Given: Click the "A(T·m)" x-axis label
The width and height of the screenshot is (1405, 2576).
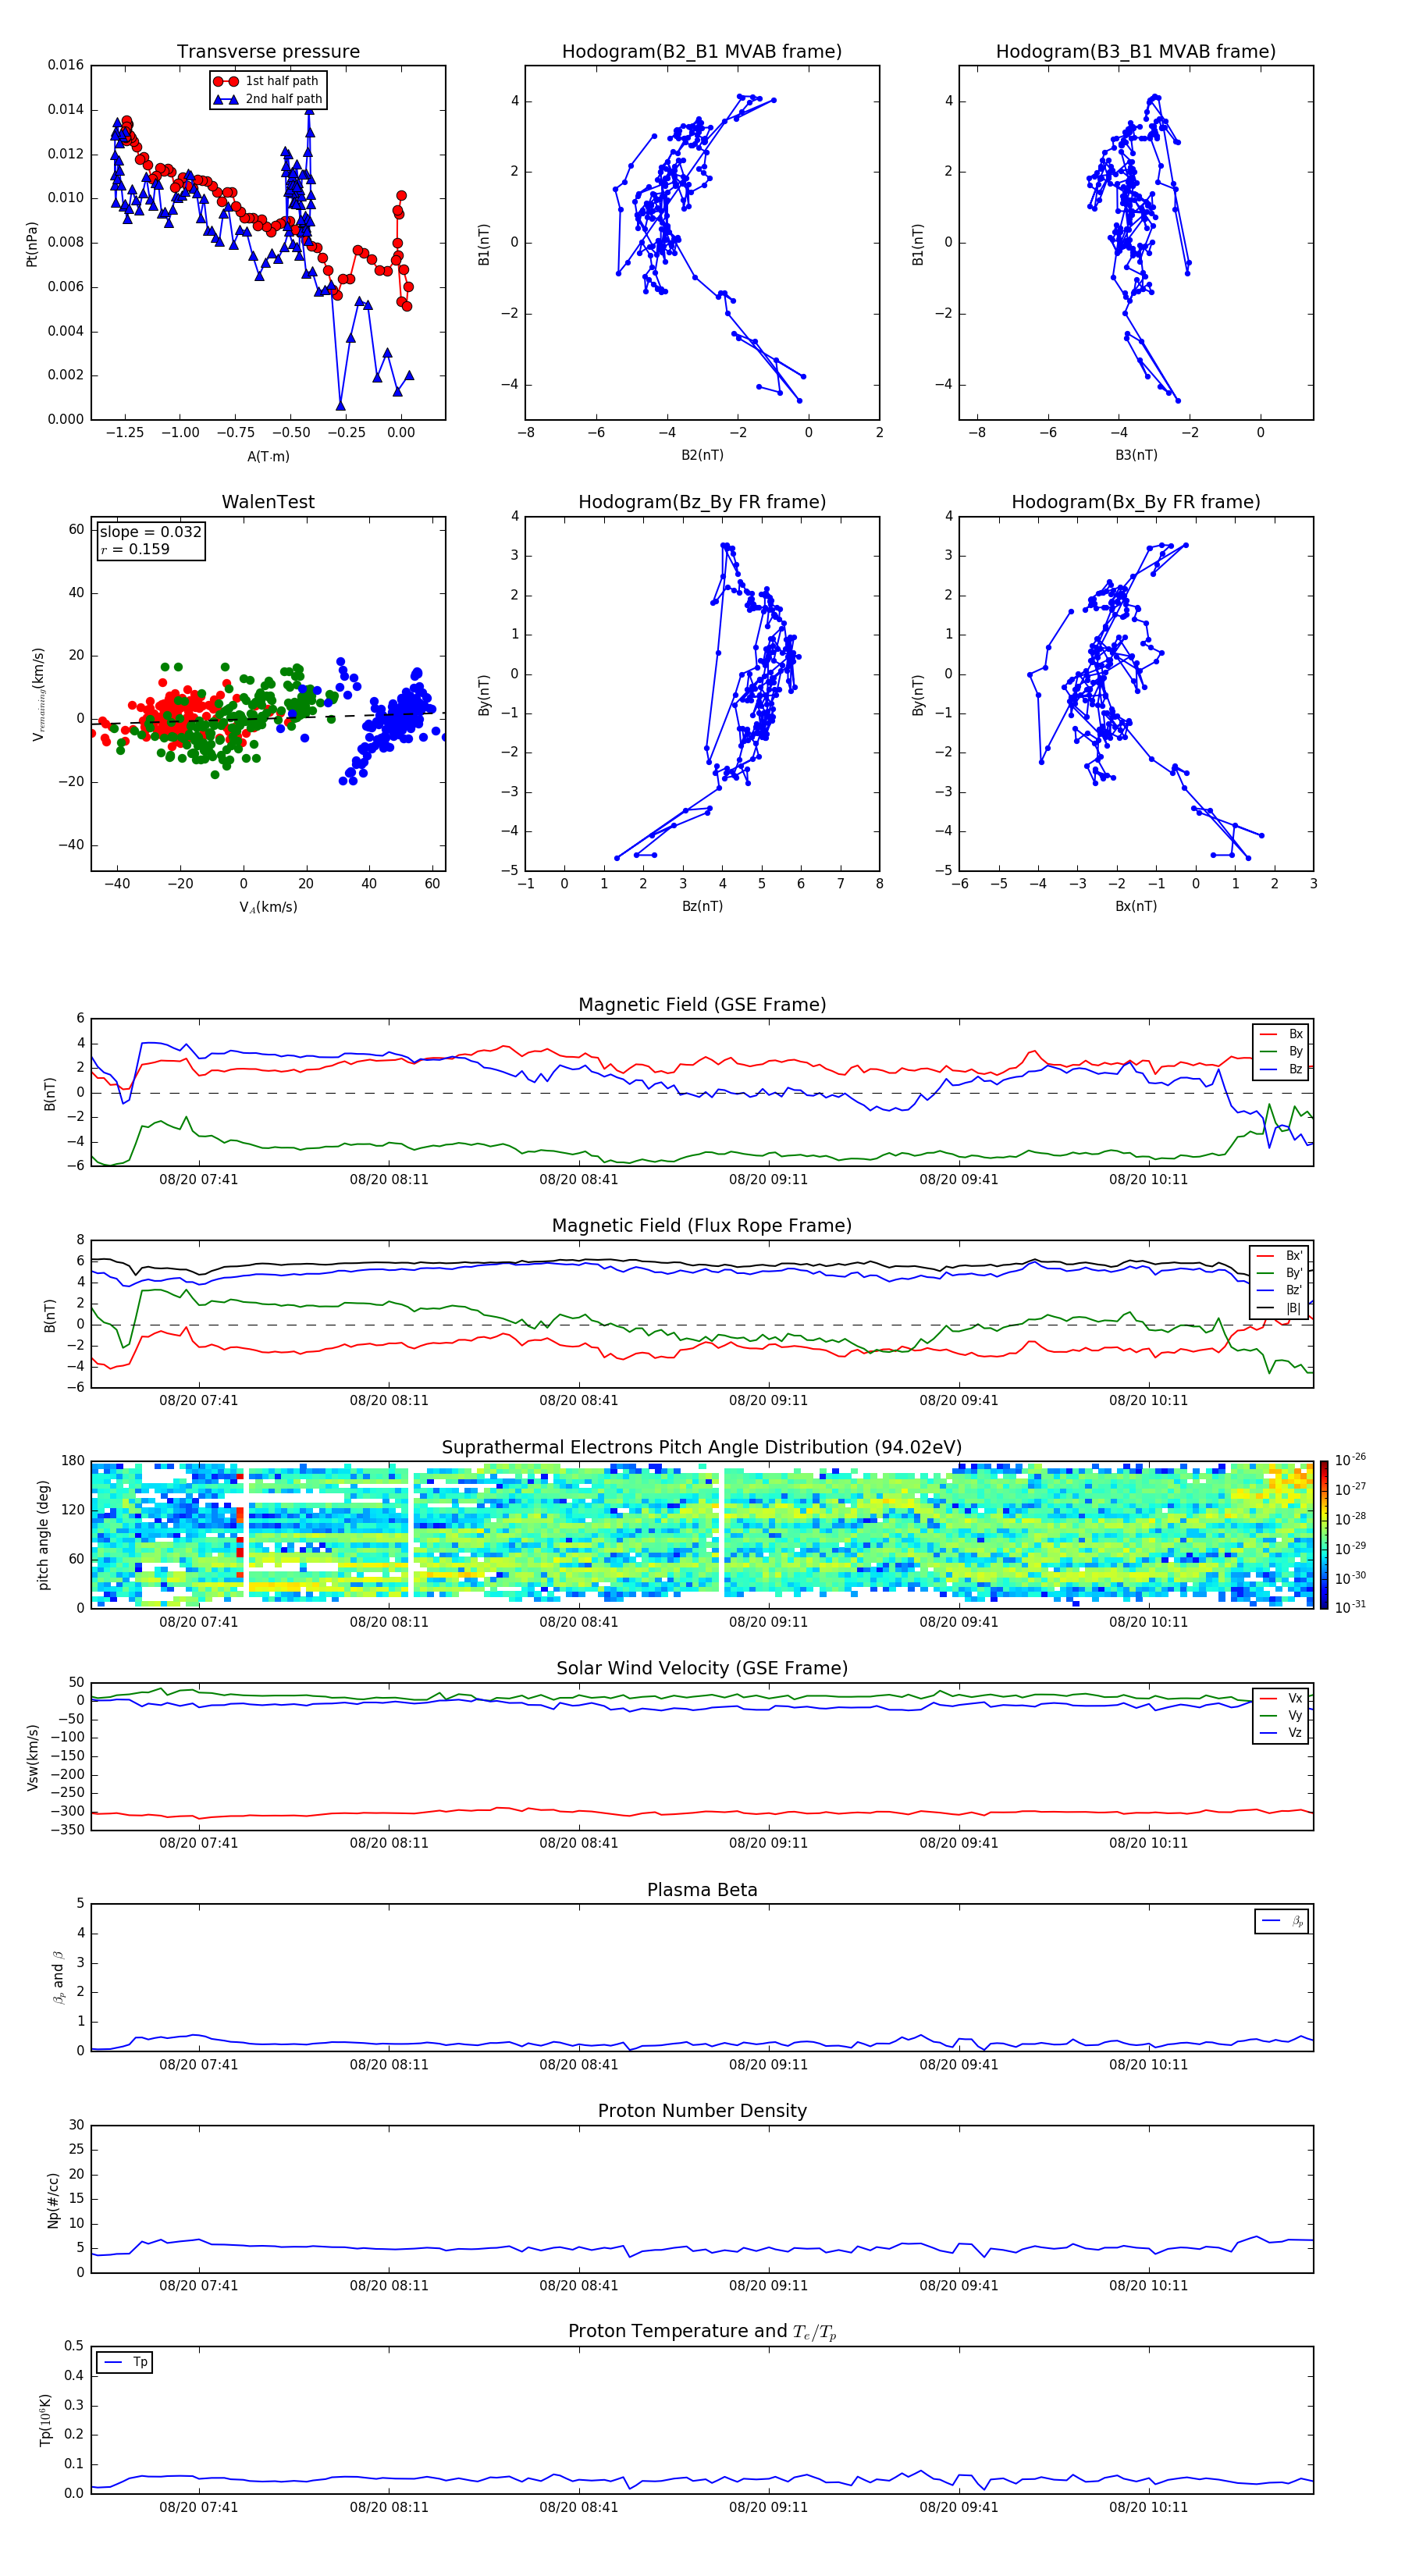Looking at the screenshot, I should pos(268,456).
